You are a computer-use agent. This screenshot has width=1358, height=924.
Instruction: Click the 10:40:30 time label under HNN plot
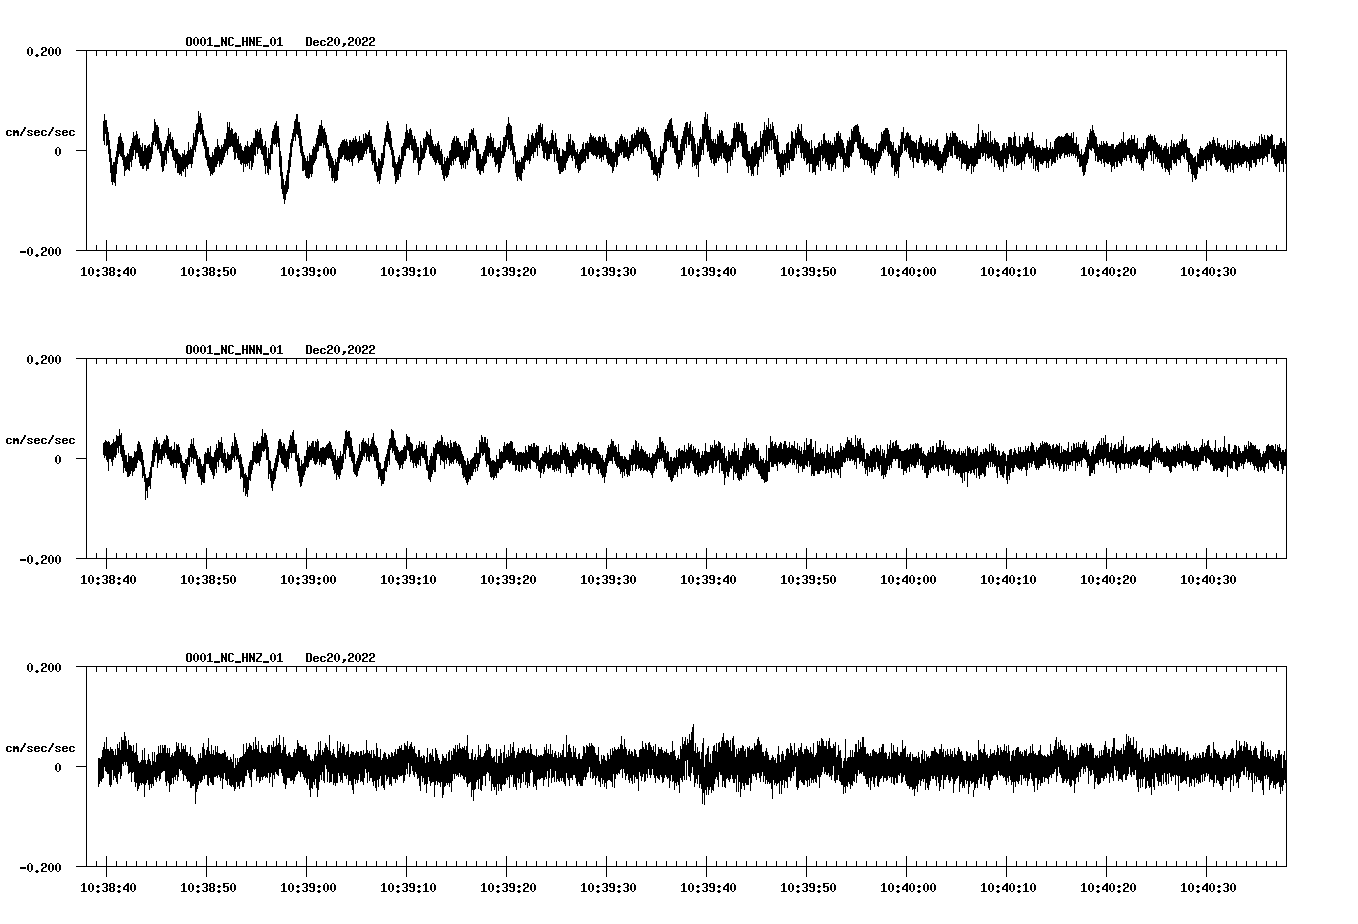point(1207,579)
